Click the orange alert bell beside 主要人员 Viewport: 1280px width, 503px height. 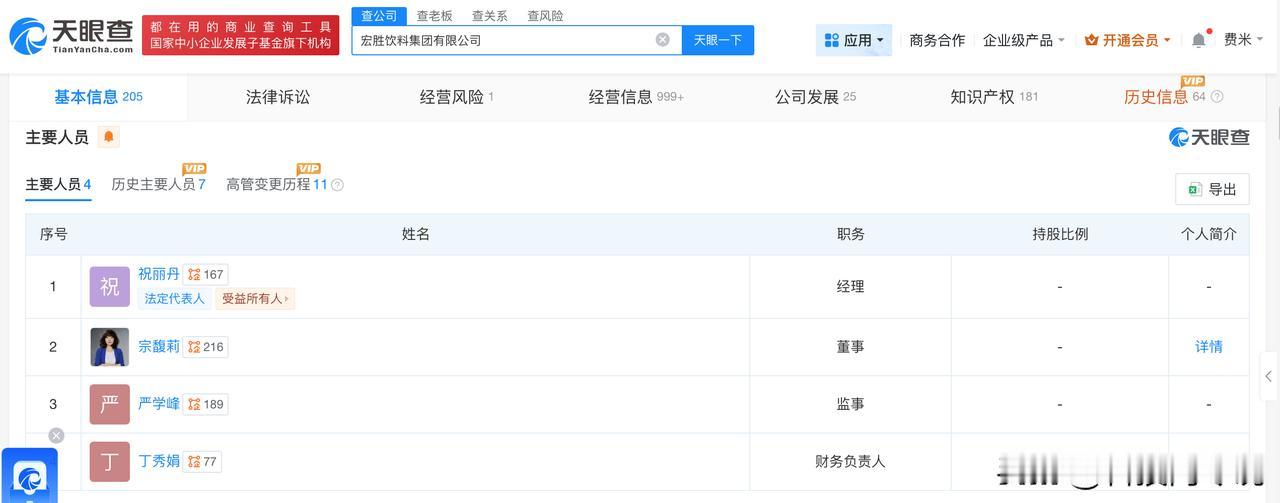pyautogui.click(x=108, y=137)
